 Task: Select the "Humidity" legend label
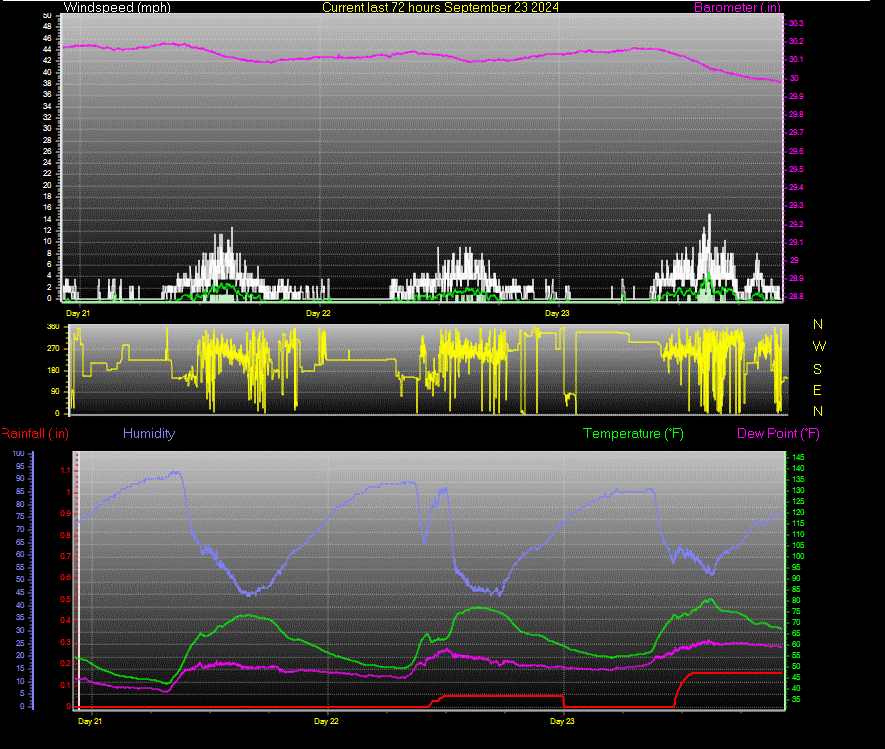(x=149, y=433)
